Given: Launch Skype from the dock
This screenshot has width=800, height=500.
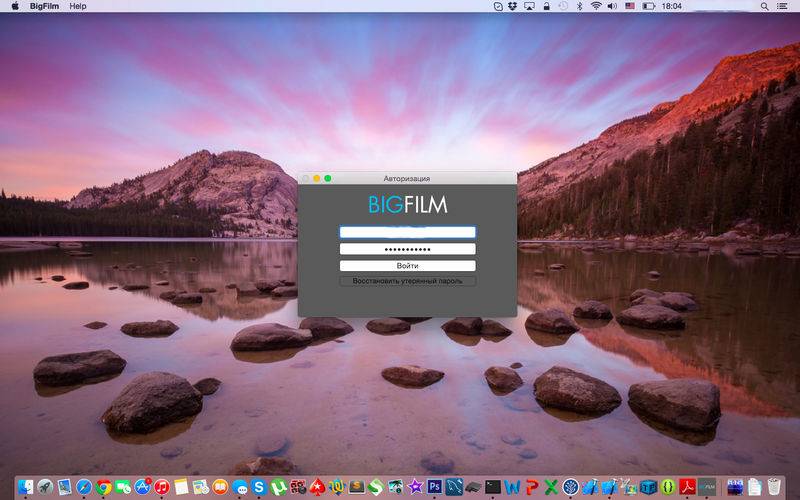Looking at the screenshot, I should tap(259, 487).
